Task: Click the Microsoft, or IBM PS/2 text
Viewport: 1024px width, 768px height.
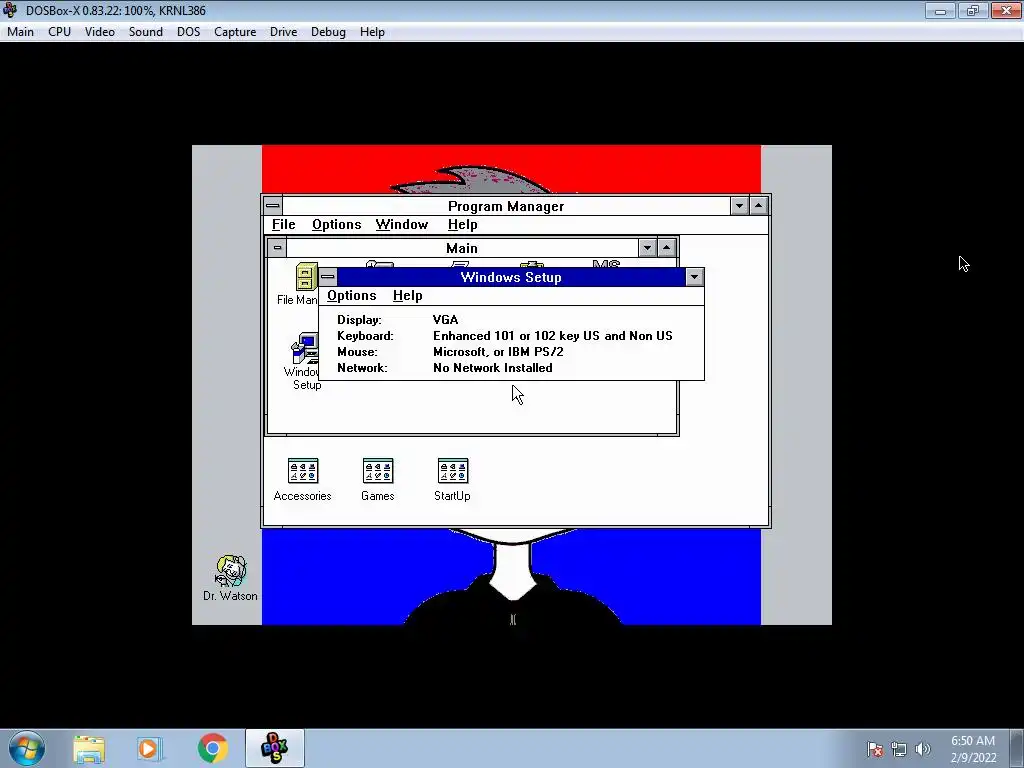Action: point(498,352)
